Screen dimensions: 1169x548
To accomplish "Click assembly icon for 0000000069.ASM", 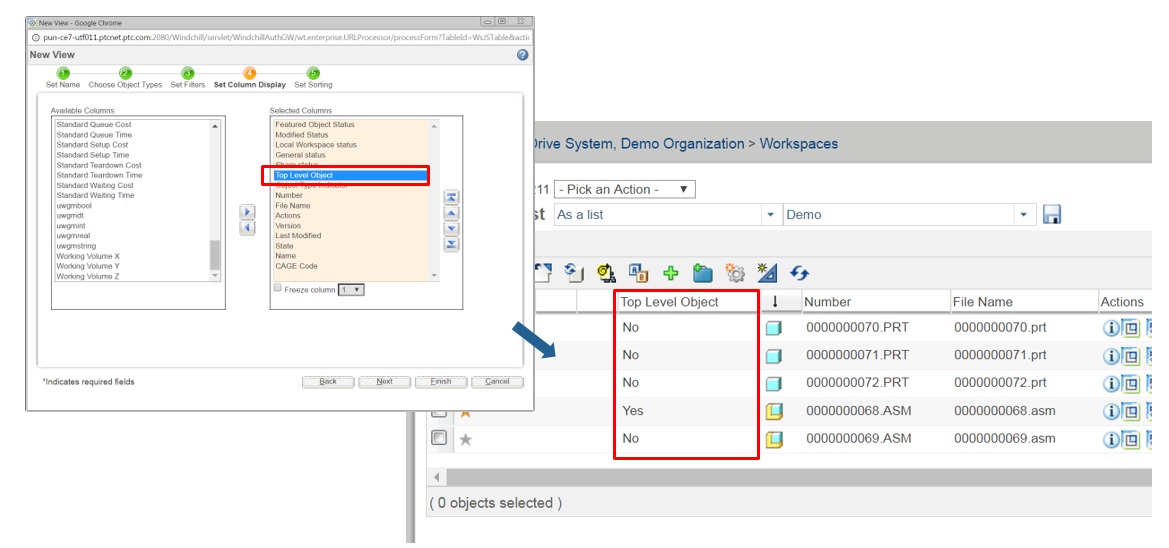I will pyautogui.click(x=774, y=438).
